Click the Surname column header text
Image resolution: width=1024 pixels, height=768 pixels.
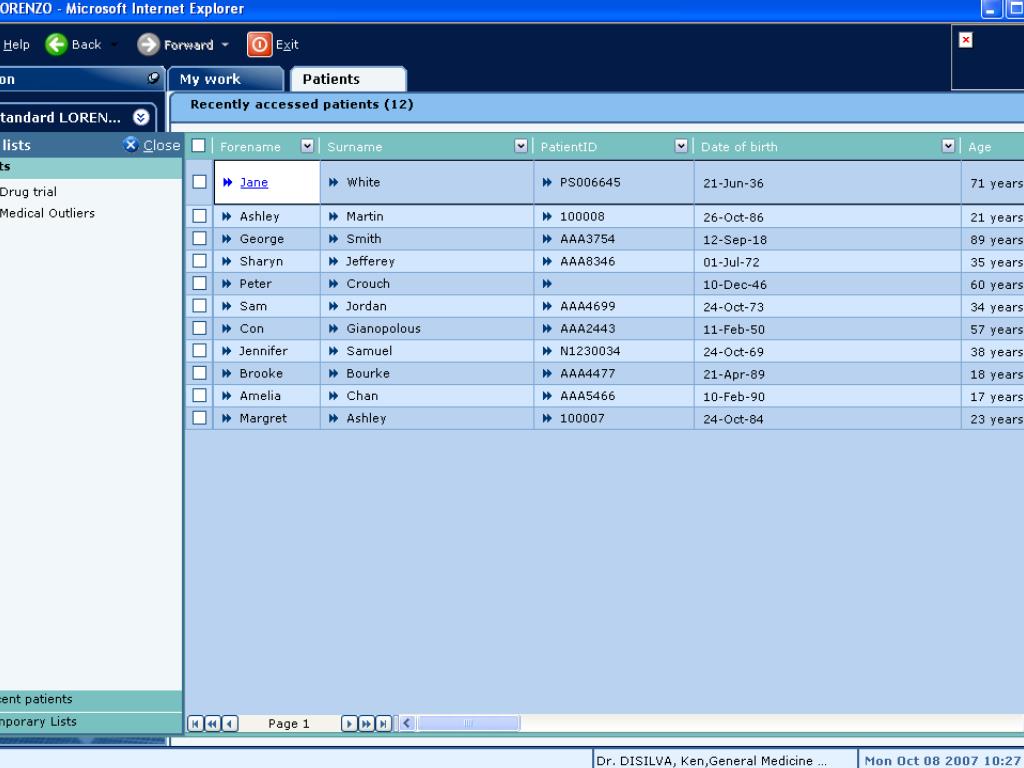coord(355,147)
